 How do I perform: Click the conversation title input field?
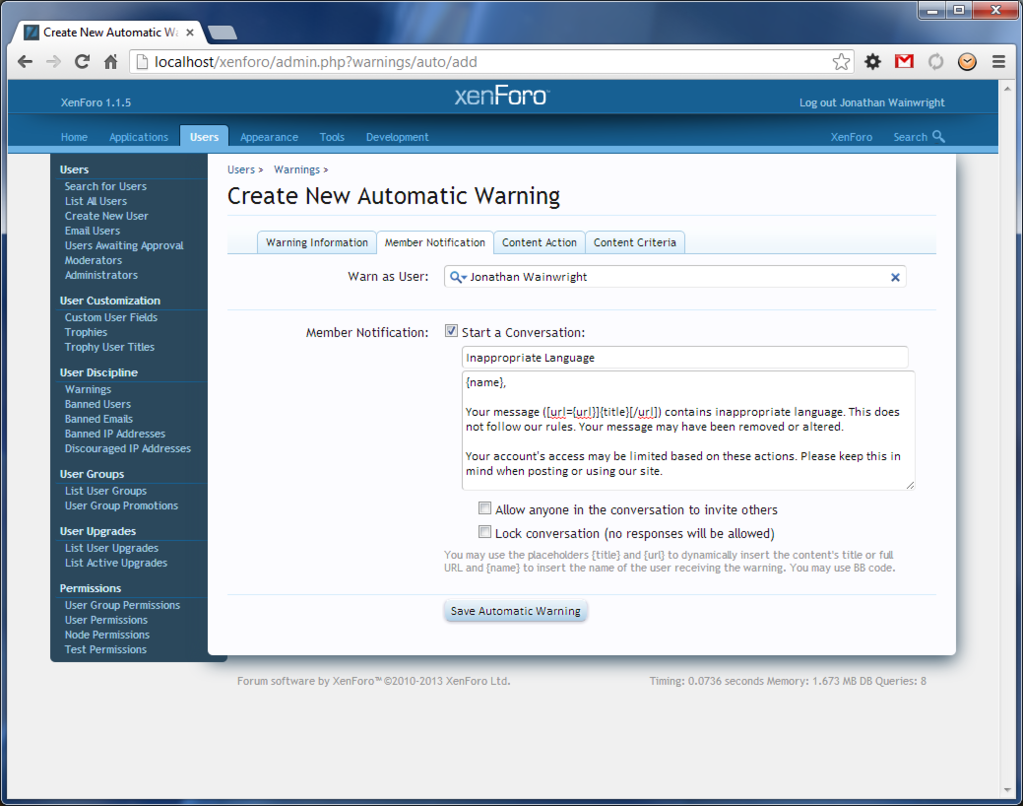[684, 357]
